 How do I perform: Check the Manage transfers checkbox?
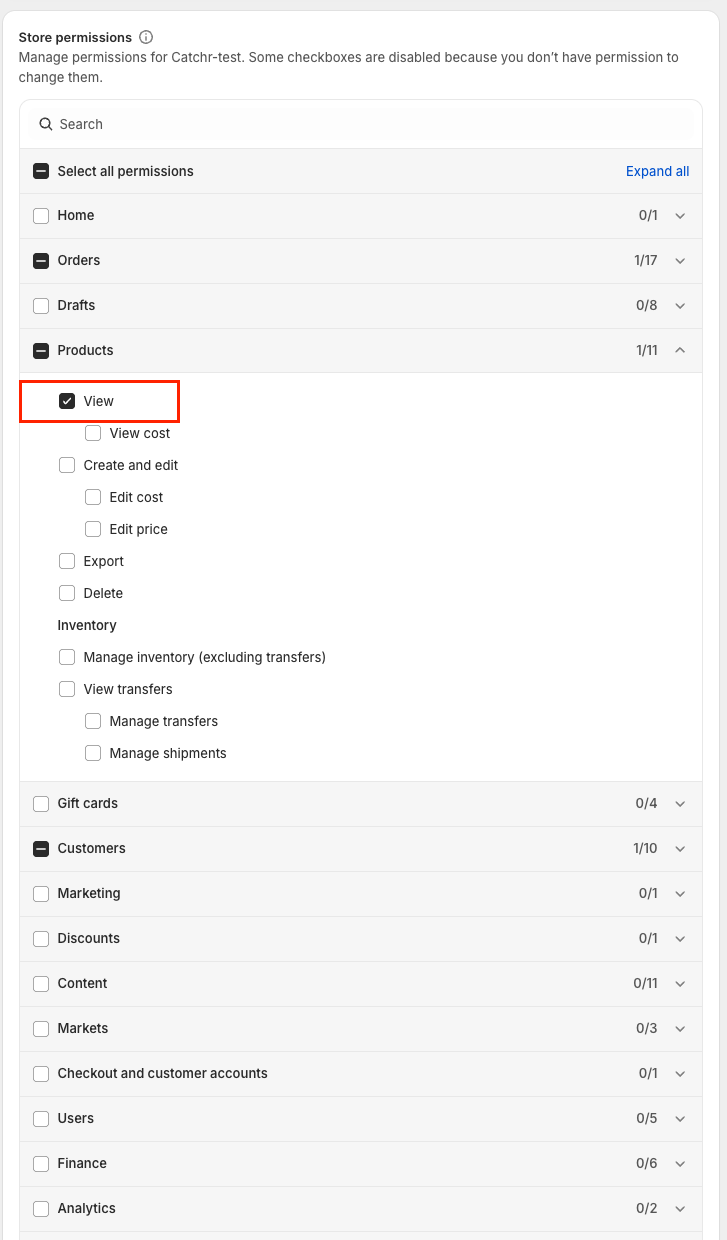click(93, 721)
